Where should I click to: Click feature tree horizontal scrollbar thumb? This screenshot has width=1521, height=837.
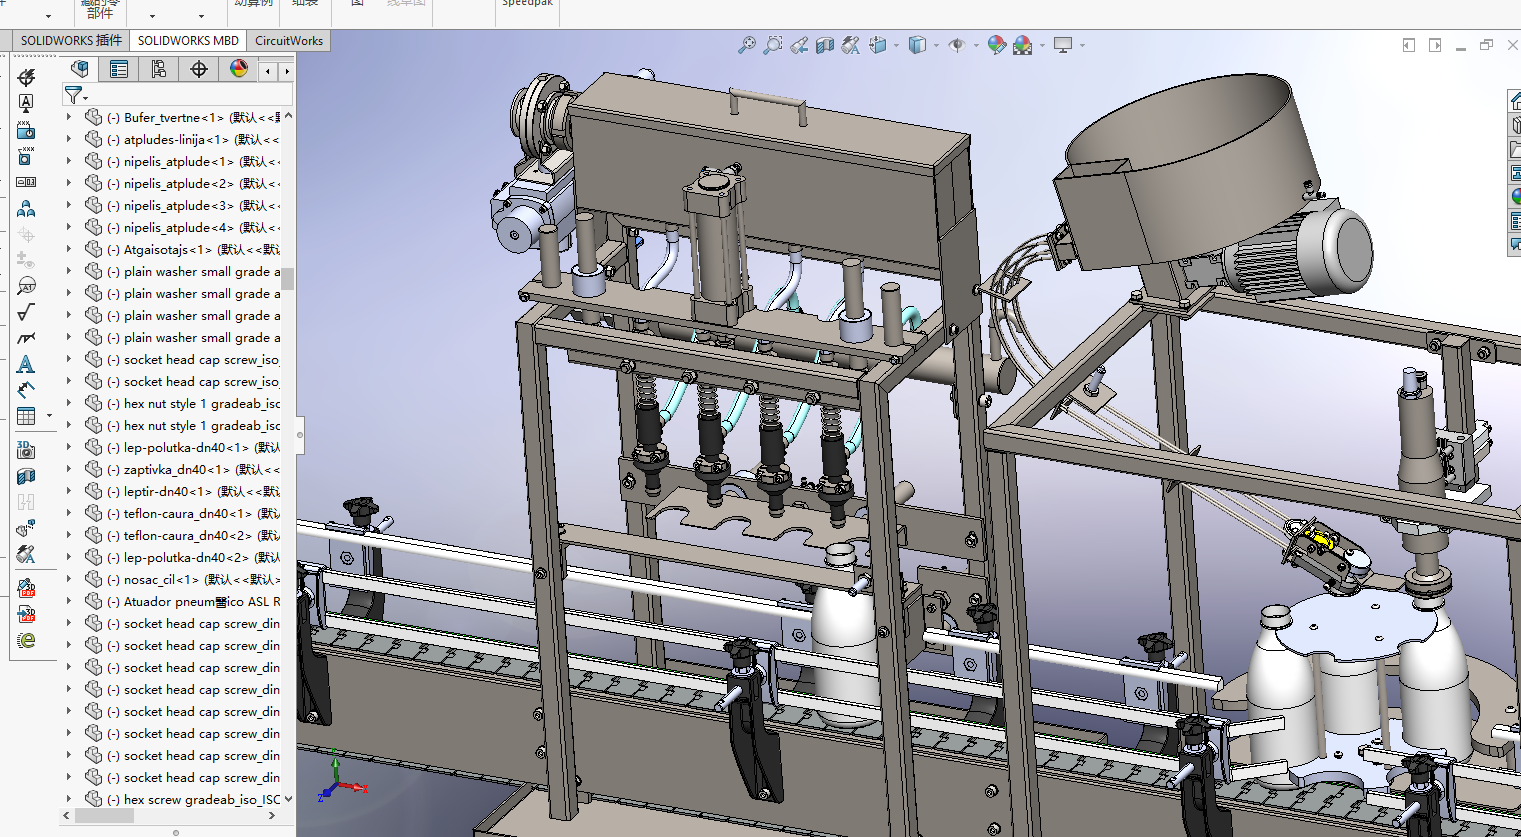click(x=105, y=816)
